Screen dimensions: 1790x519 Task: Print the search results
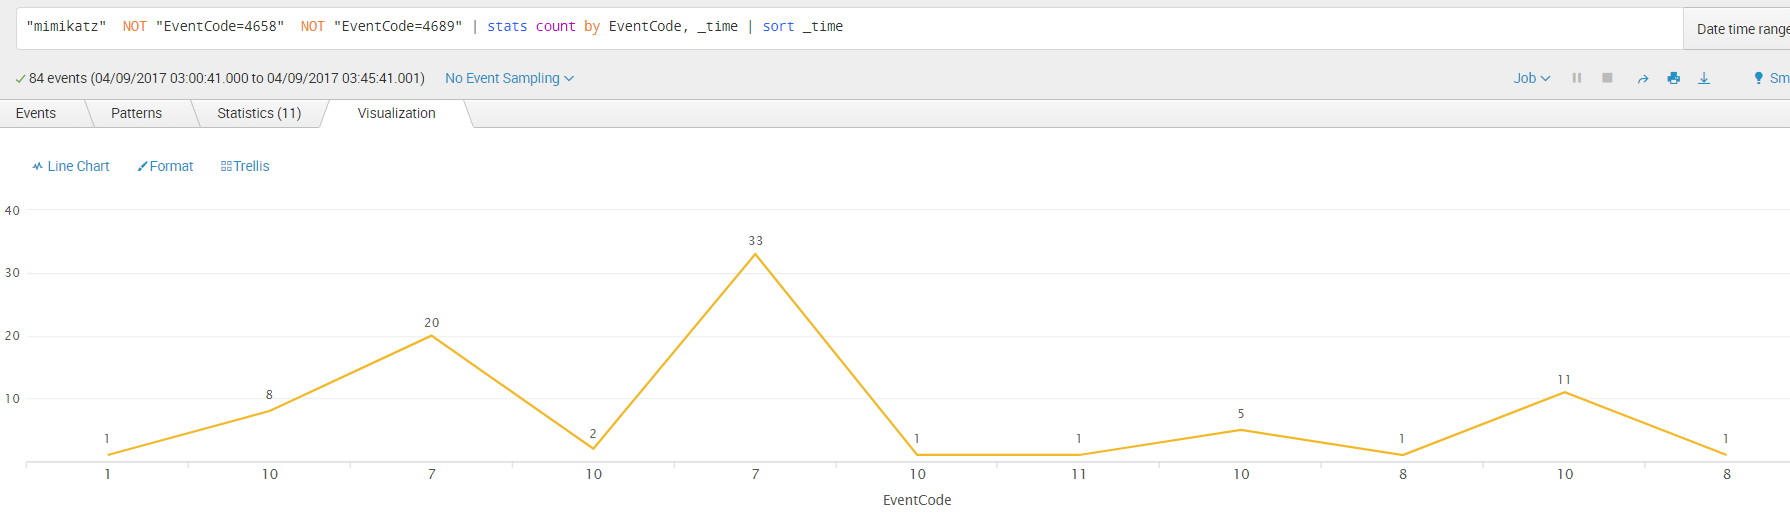(x=1673, y=78)
